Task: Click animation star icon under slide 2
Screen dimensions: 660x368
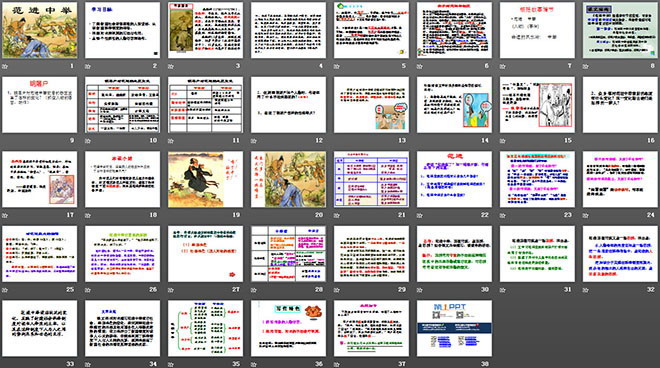Action: [x=88, y=66]
